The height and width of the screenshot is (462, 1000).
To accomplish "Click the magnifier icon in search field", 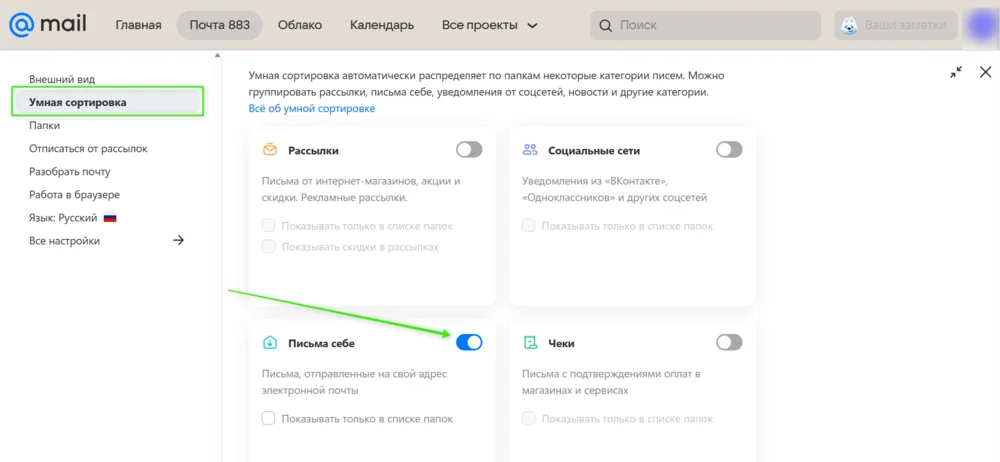I will [605, 26].
